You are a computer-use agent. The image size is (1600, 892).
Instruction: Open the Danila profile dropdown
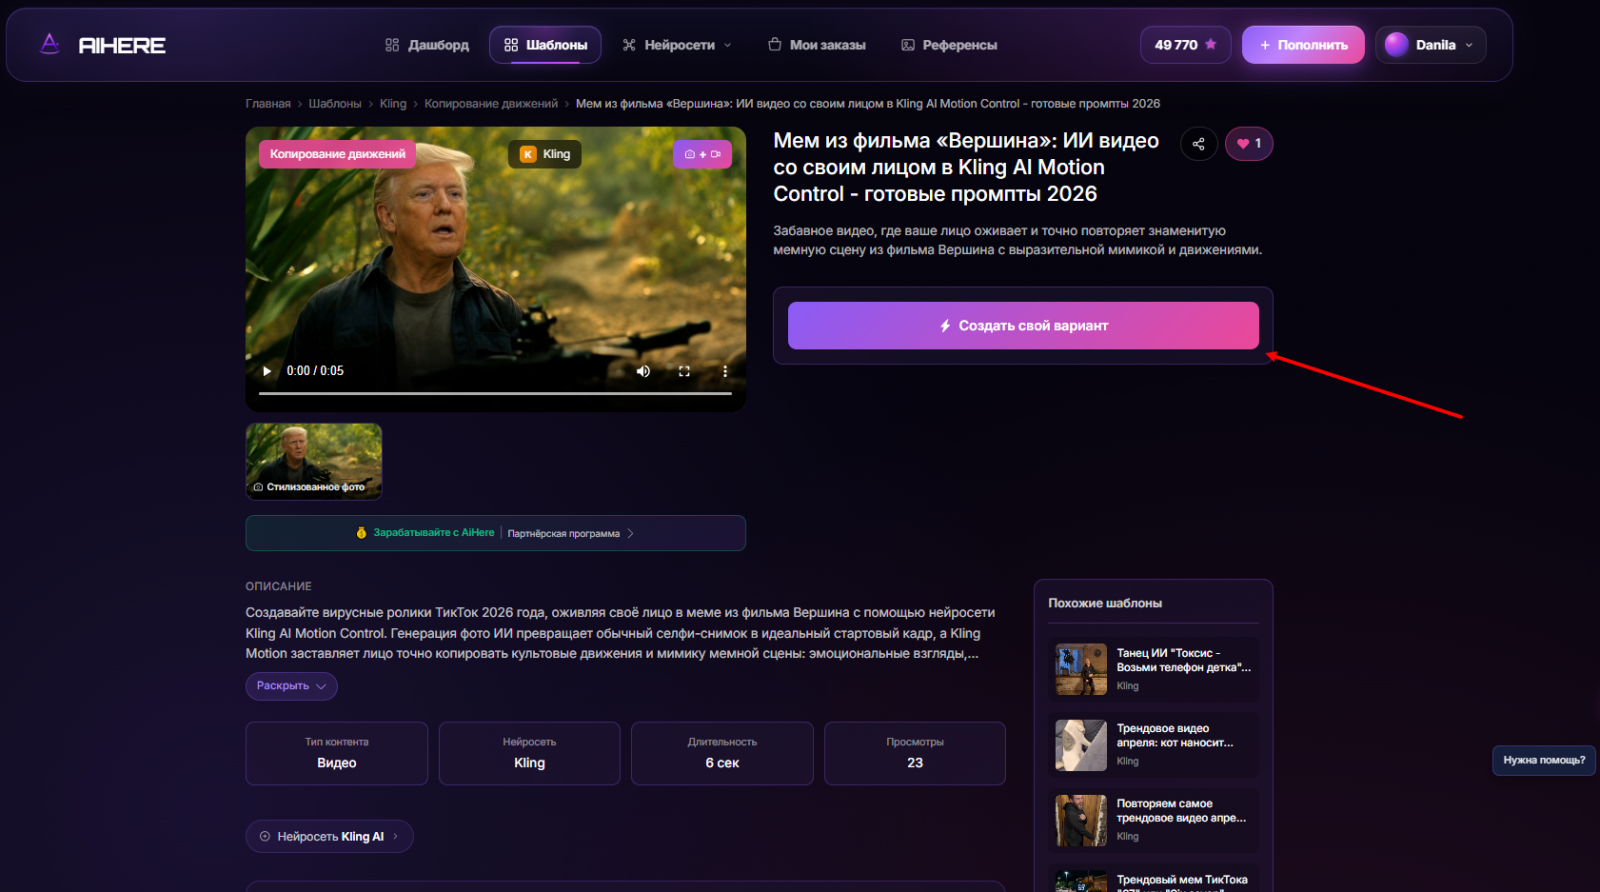(x=1430, y=45)
